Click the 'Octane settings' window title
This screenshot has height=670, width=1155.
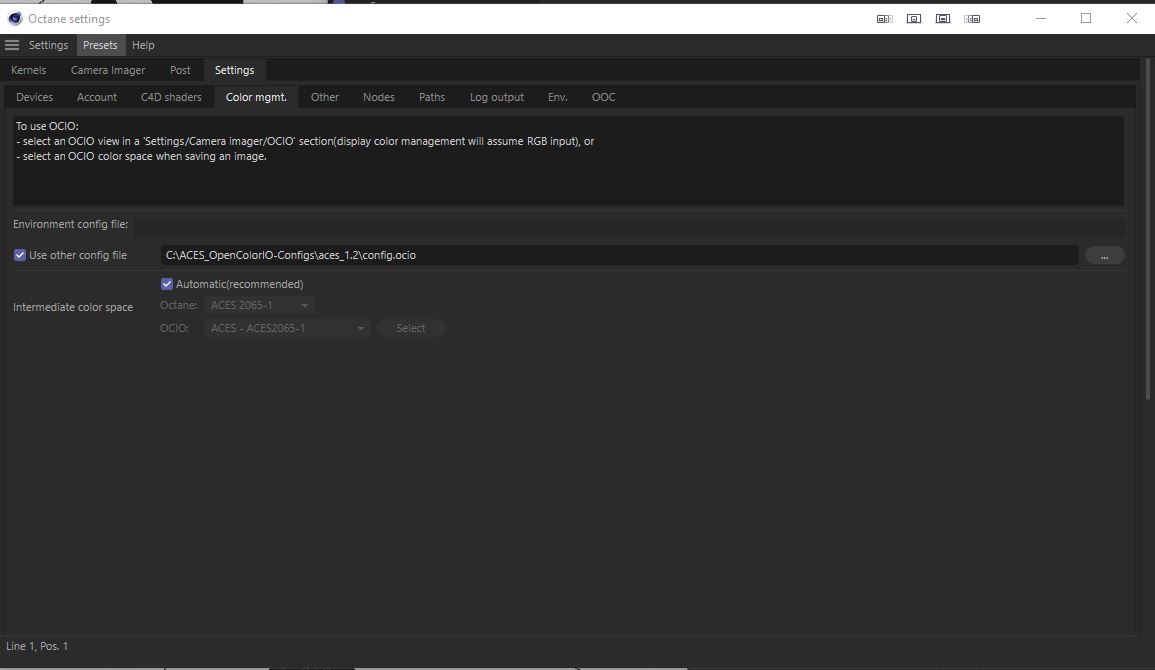69,18
